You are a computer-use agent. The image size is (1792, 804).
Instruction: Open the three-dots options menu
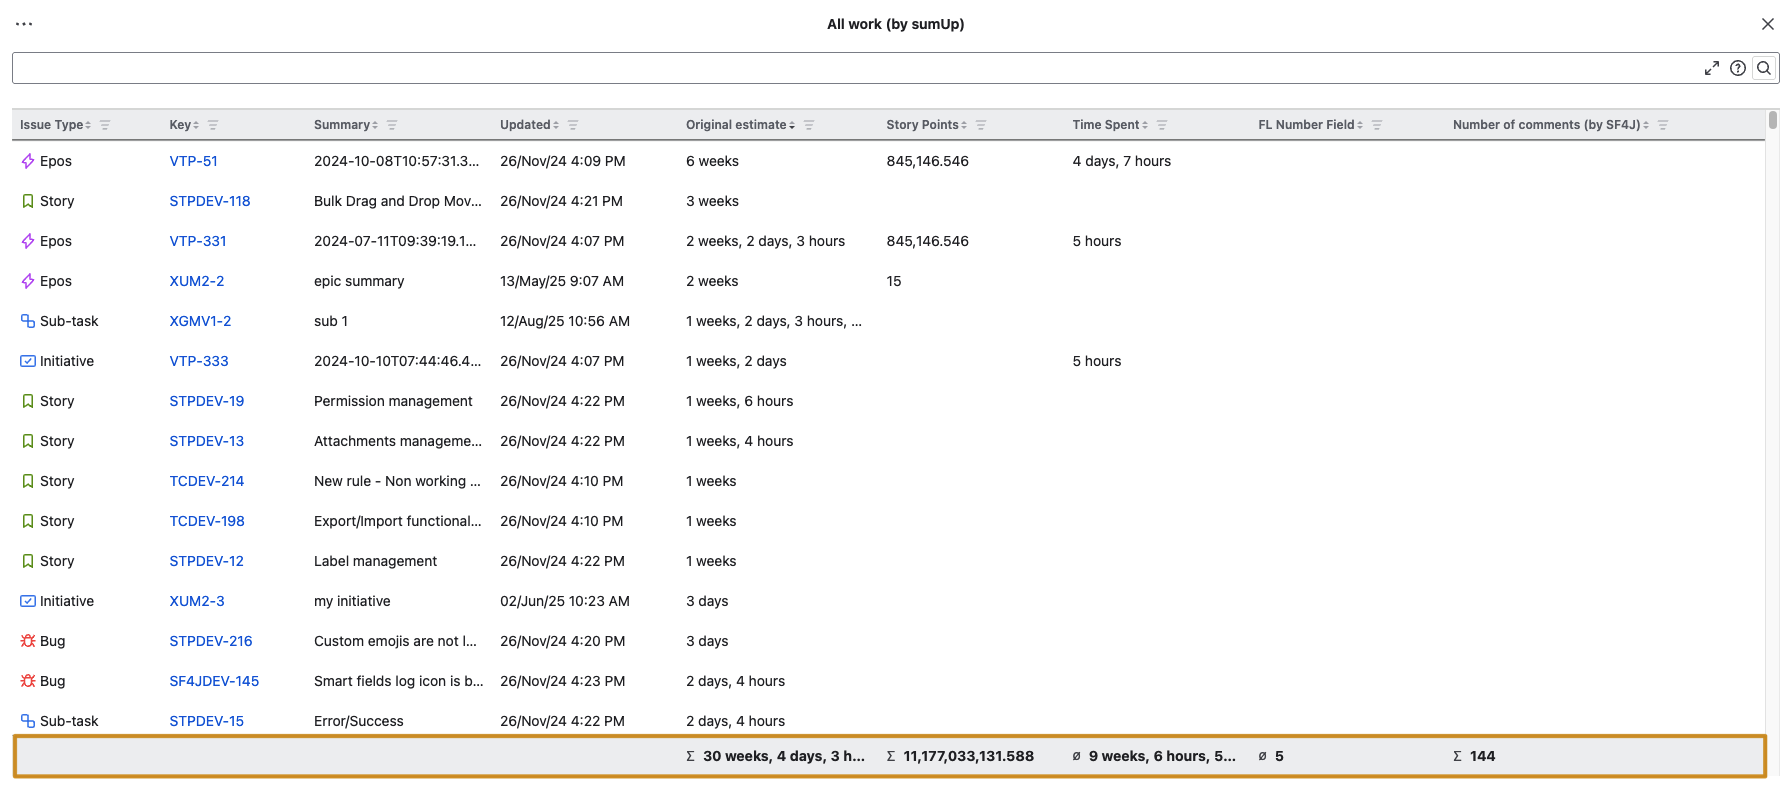[x=24, y=24]
